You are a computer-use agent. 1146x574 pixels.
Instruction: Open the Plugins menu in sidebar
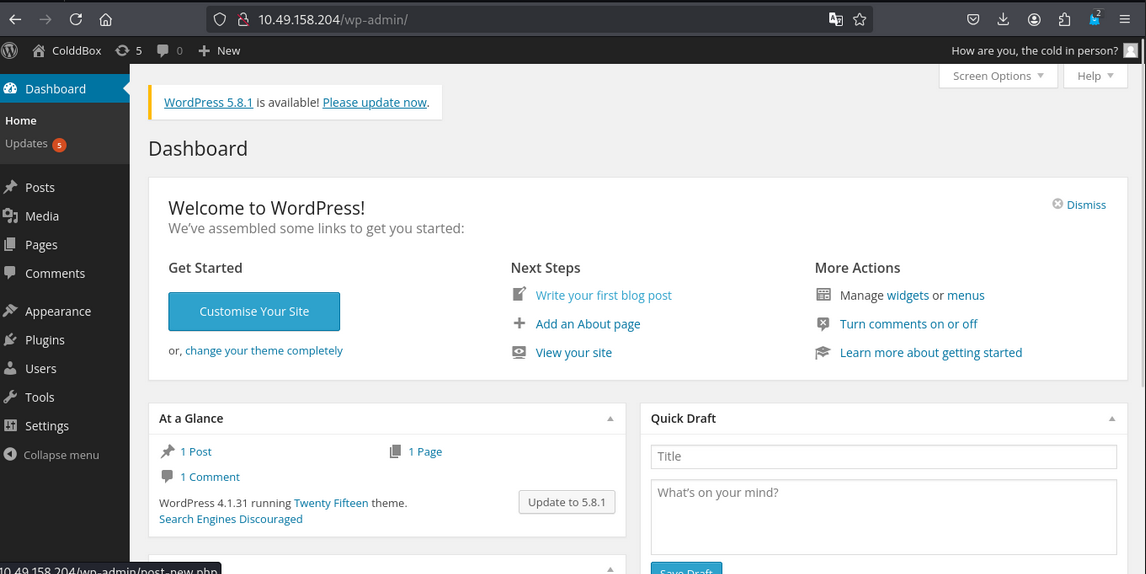(44, 340)
